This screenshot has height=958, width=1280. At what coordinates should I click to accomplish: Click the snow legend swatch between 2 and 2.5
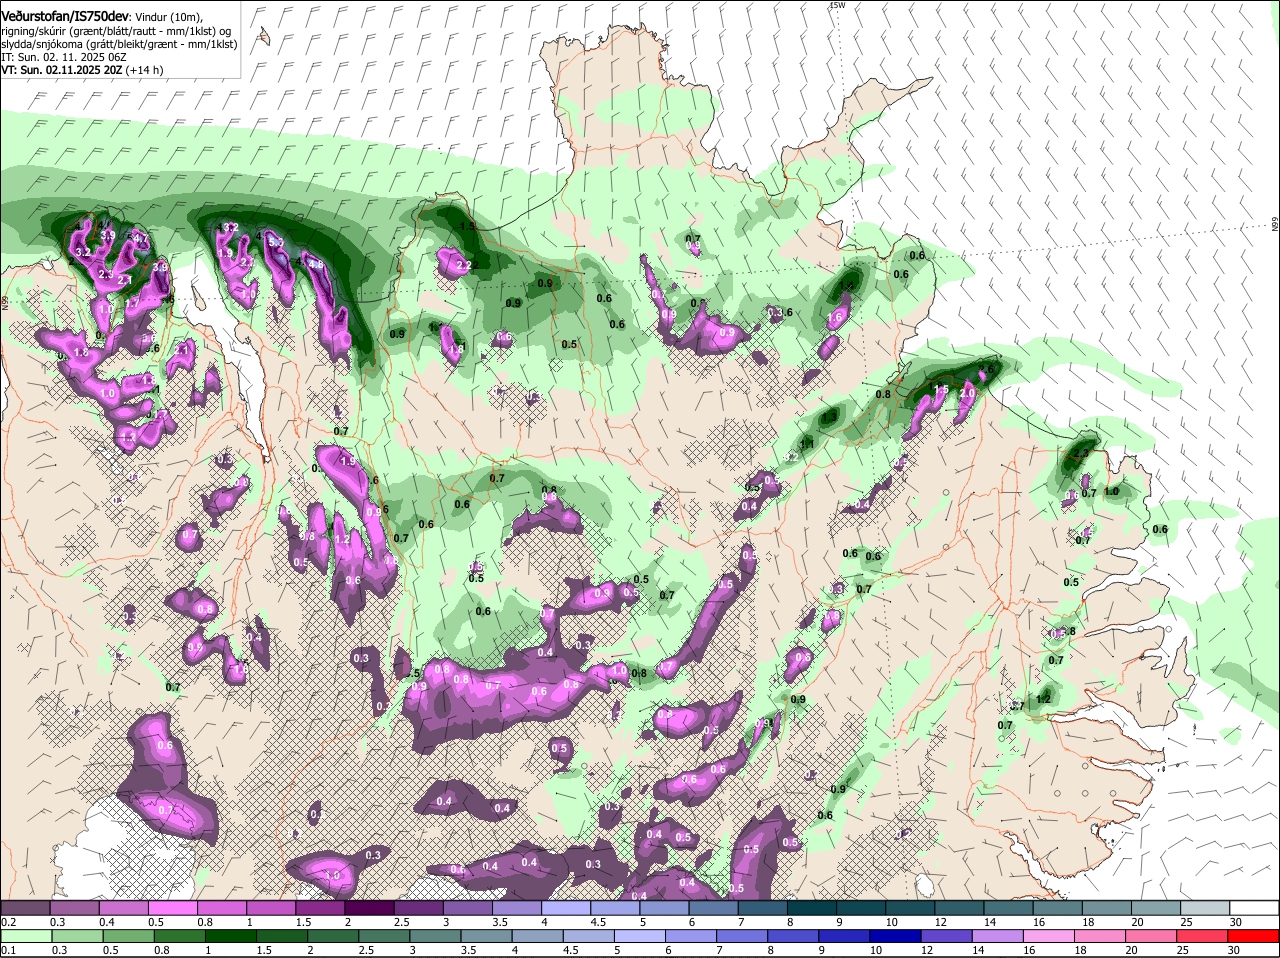[x=369, y=907]
